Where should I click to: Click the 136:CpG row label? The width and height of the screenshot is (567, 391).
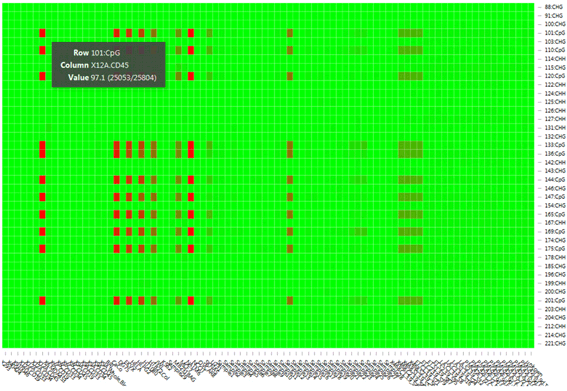tap(555, 154)
